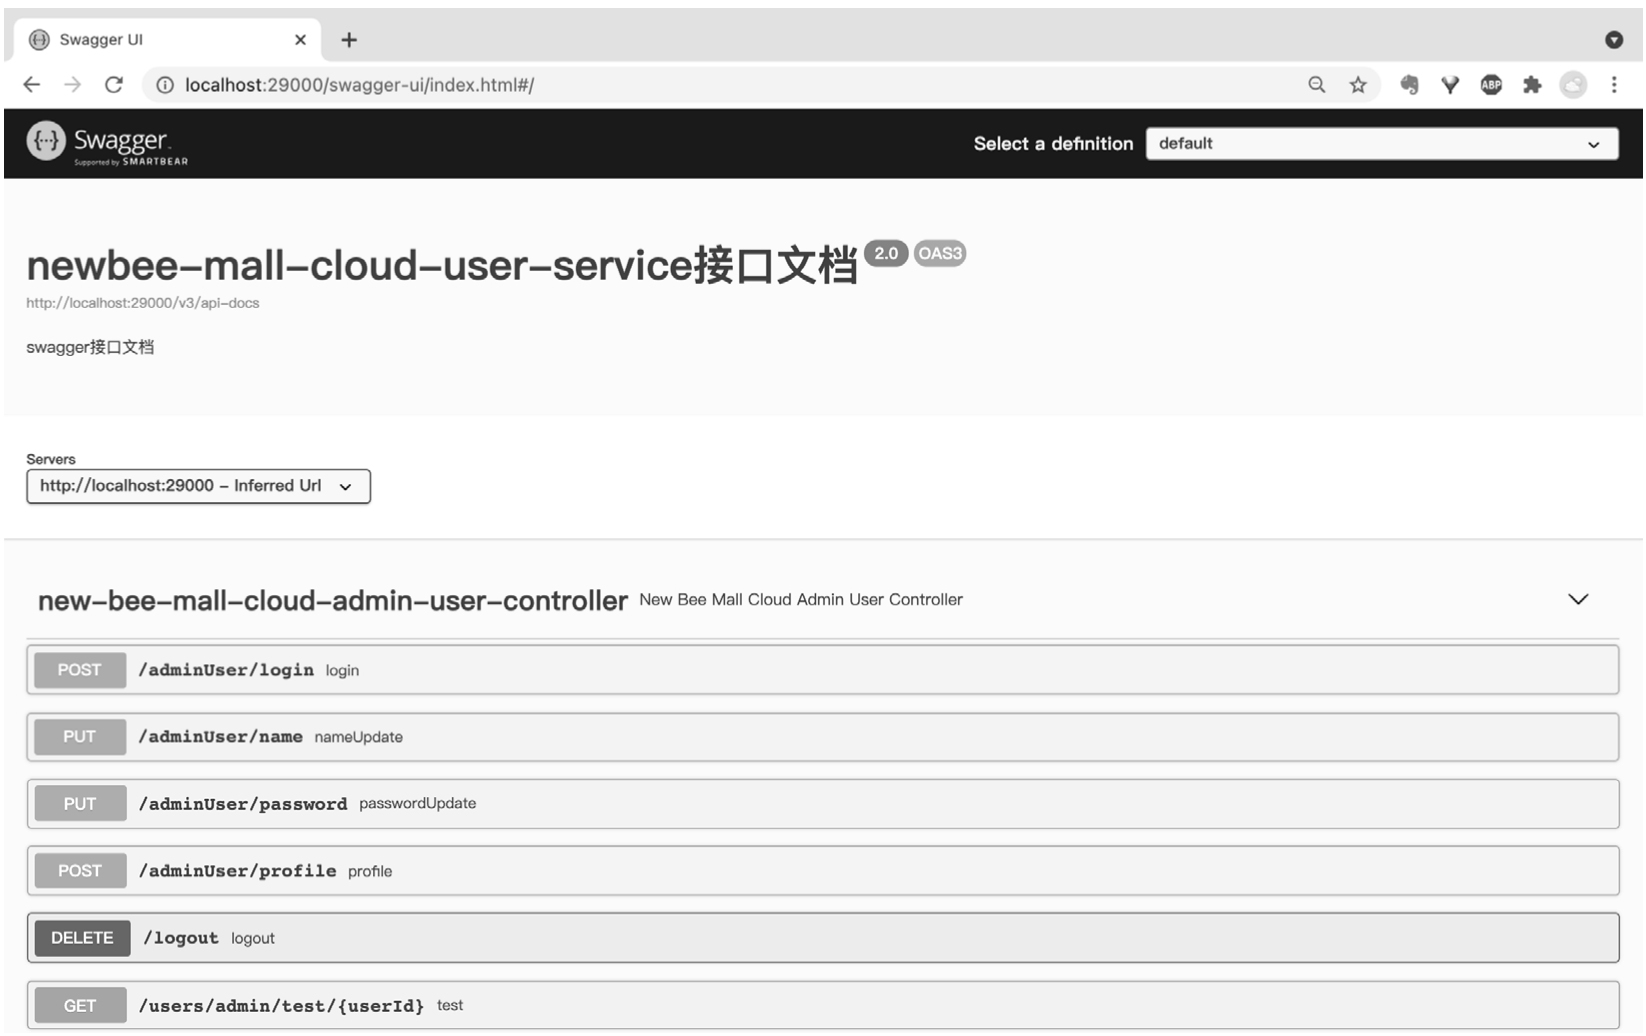This screenshot has height=1036, width=1646.
Task: Click the 'Servers' label
Action: pyautogui.click(x=51, y=459)
